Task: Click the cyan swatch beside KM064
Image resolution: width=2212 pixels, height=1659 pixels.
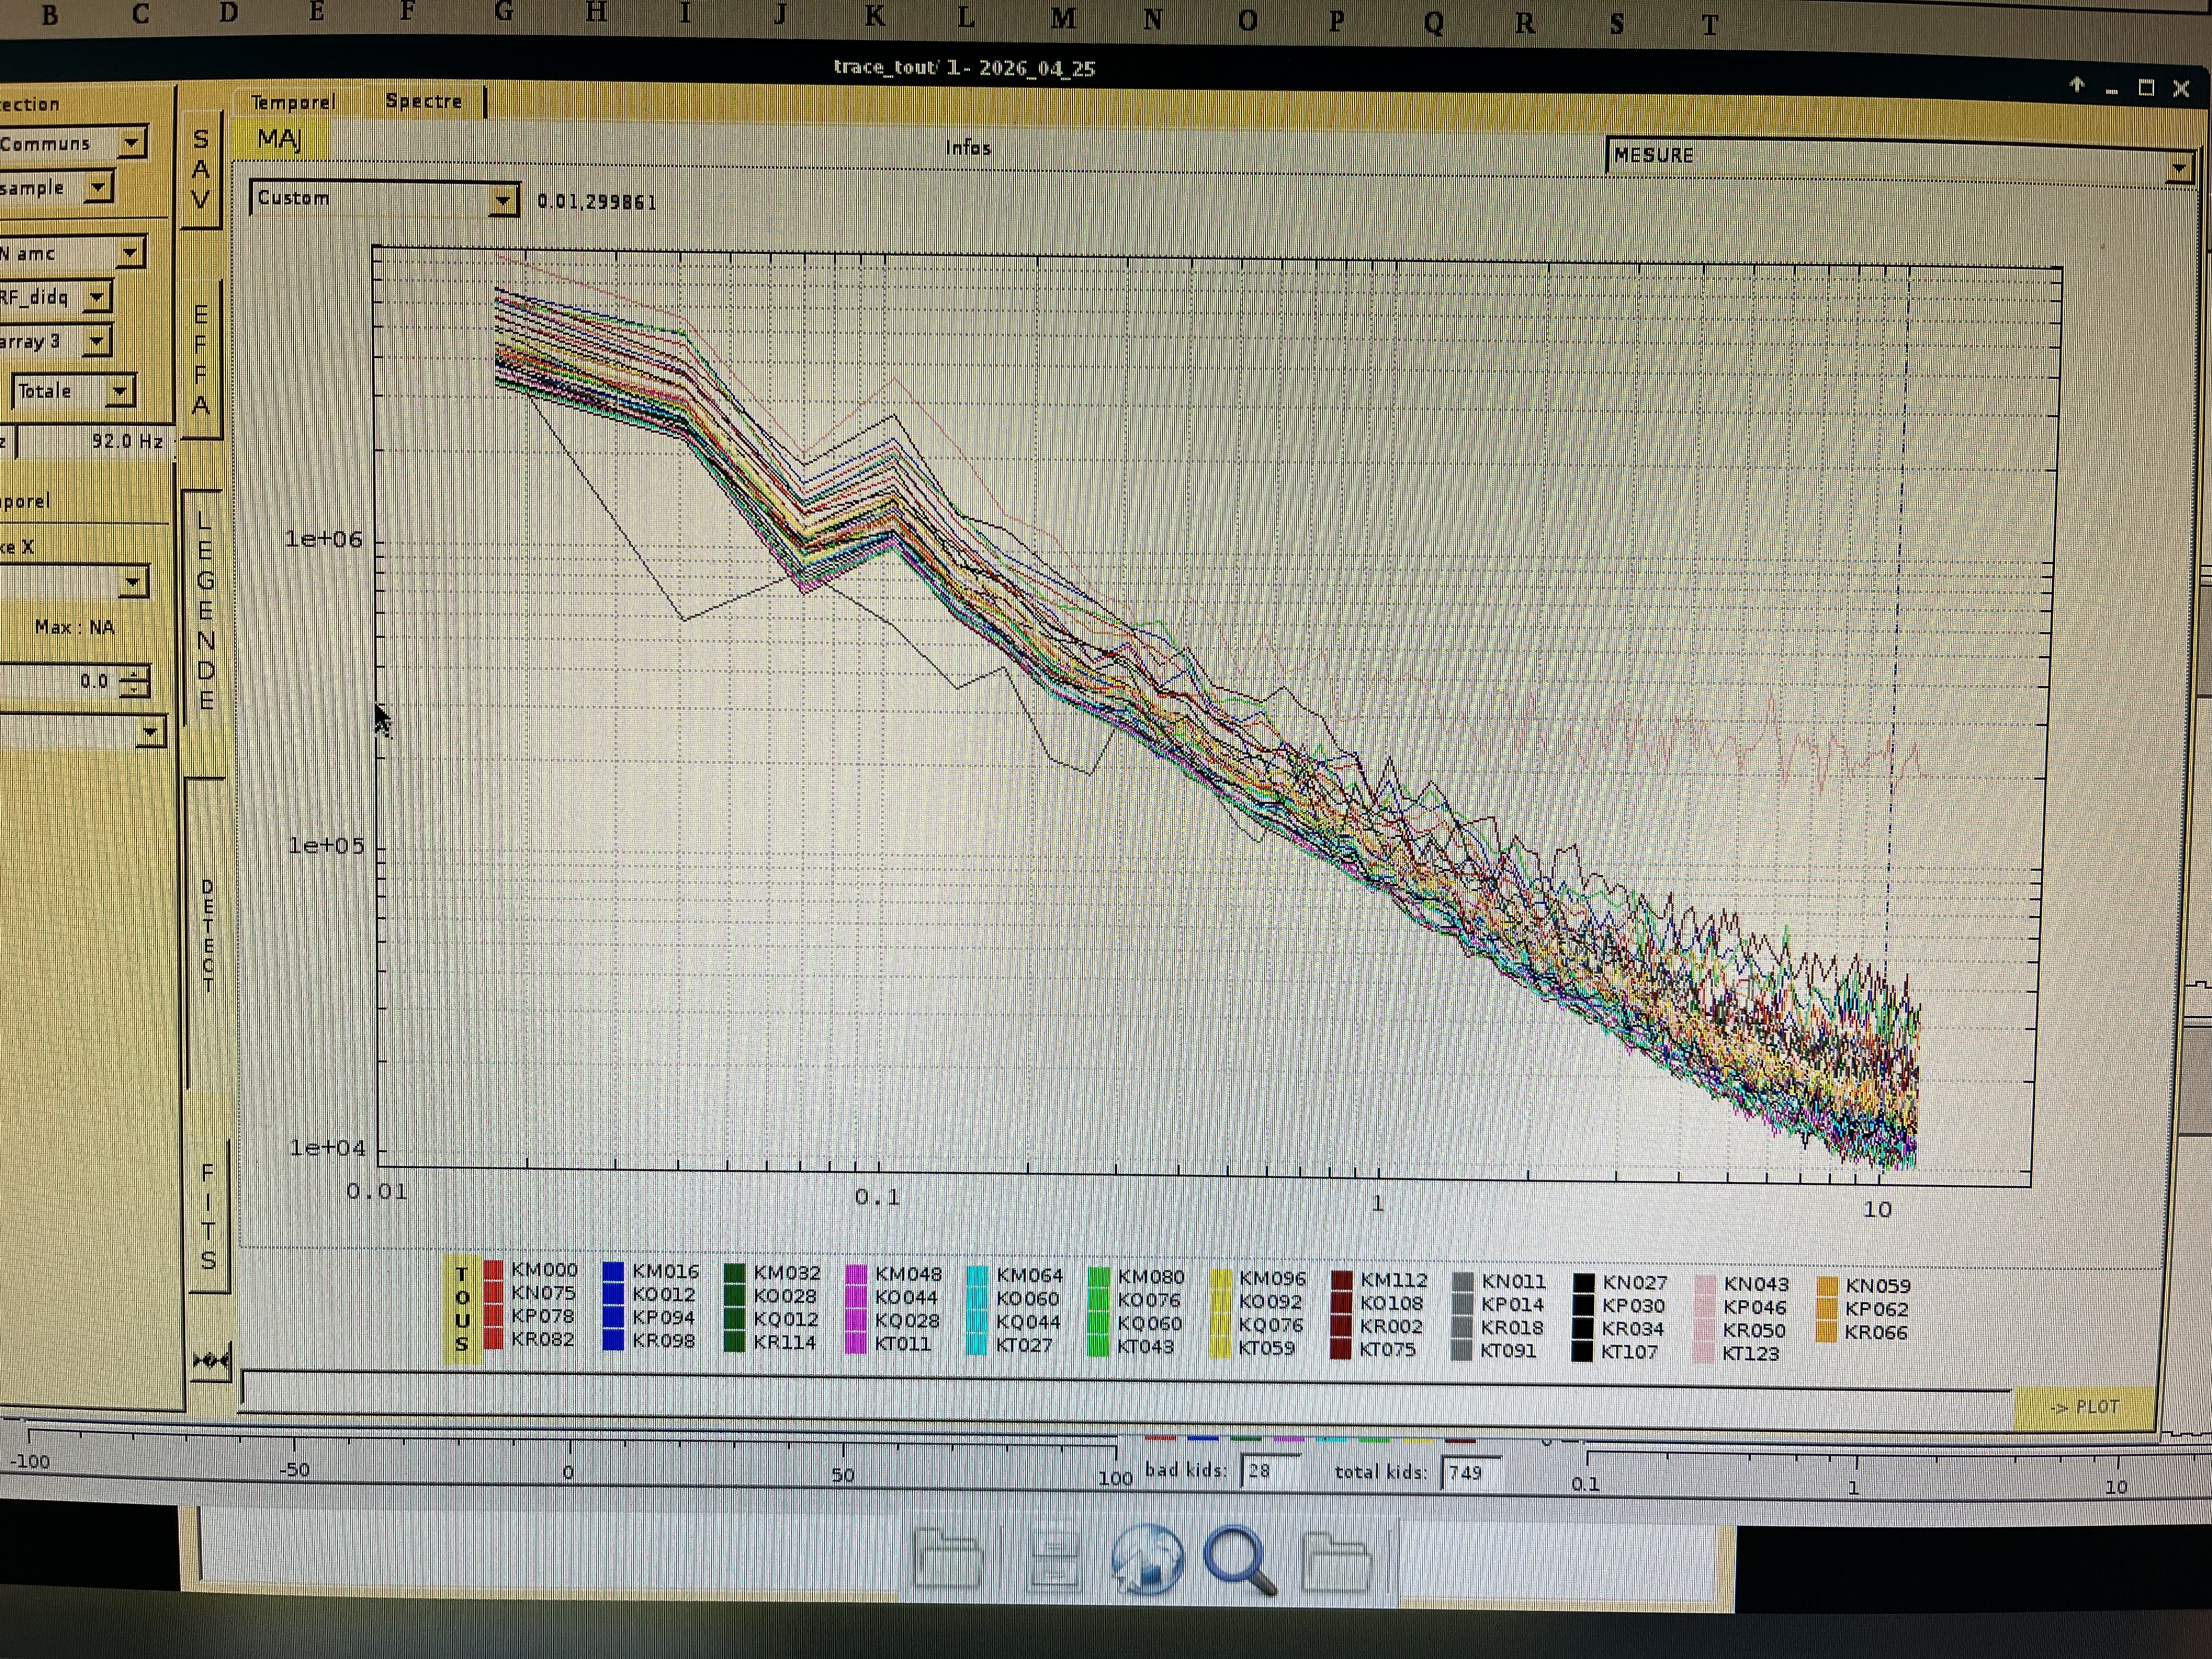Action: click(977, 1277)
